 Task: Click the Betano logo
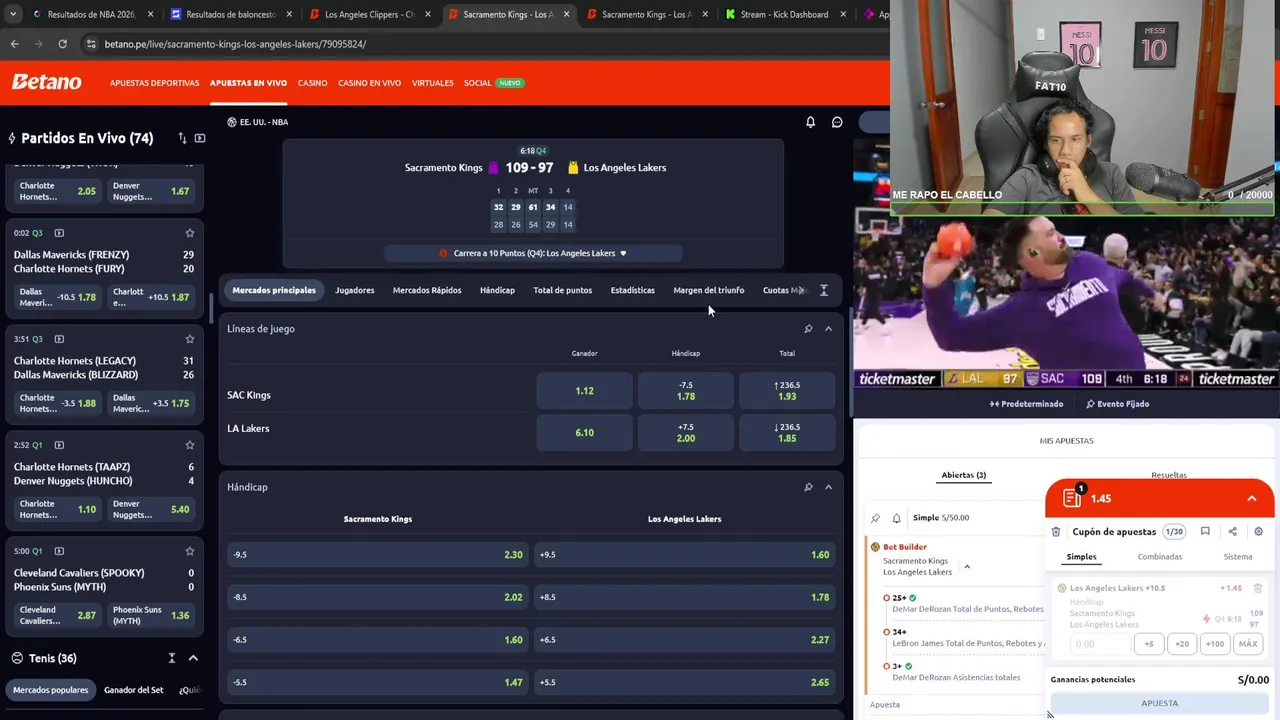click(47, 82)
